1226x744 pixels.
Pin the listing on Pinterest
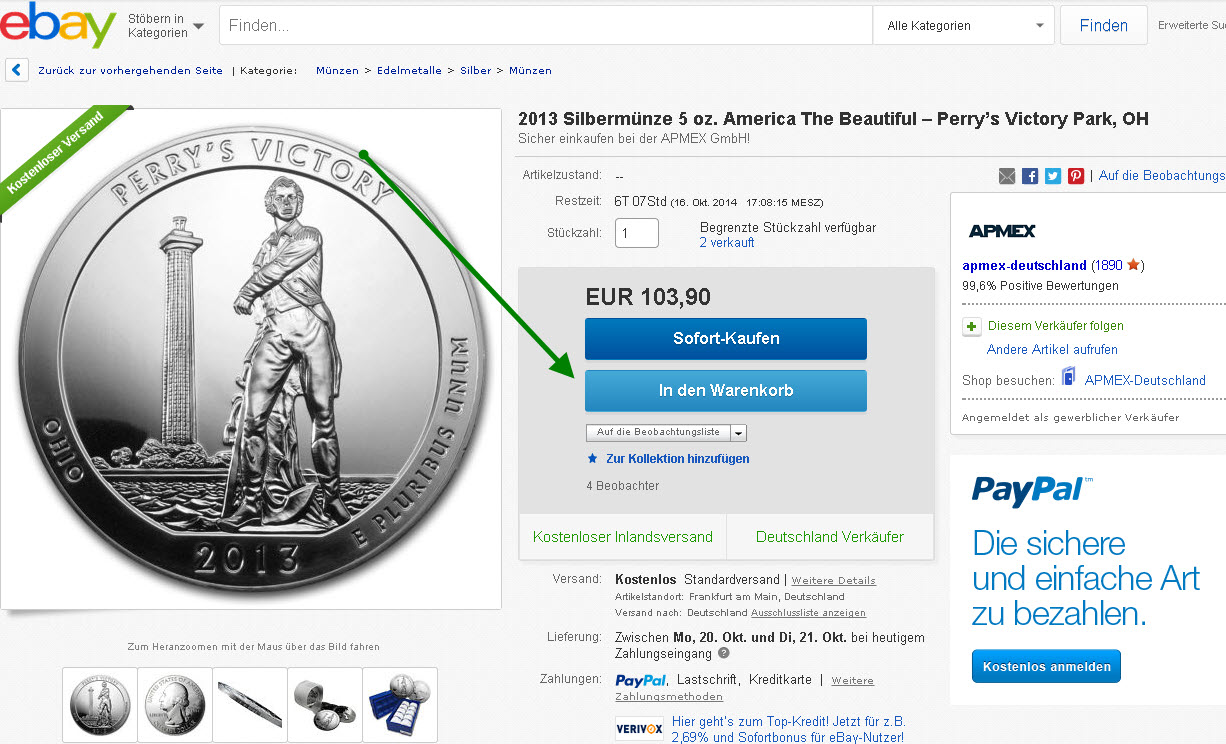1076,176
